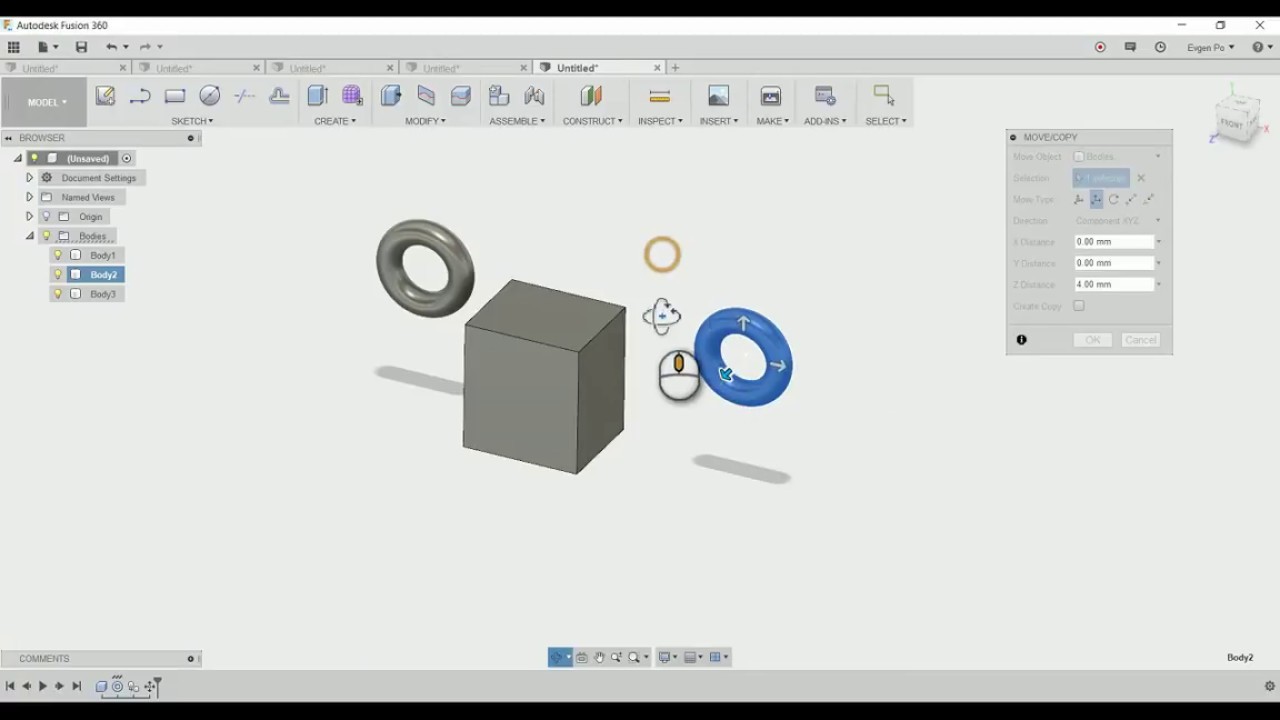Click the Insert image icon
The image size is (1280, 720).
pos(718,96)
